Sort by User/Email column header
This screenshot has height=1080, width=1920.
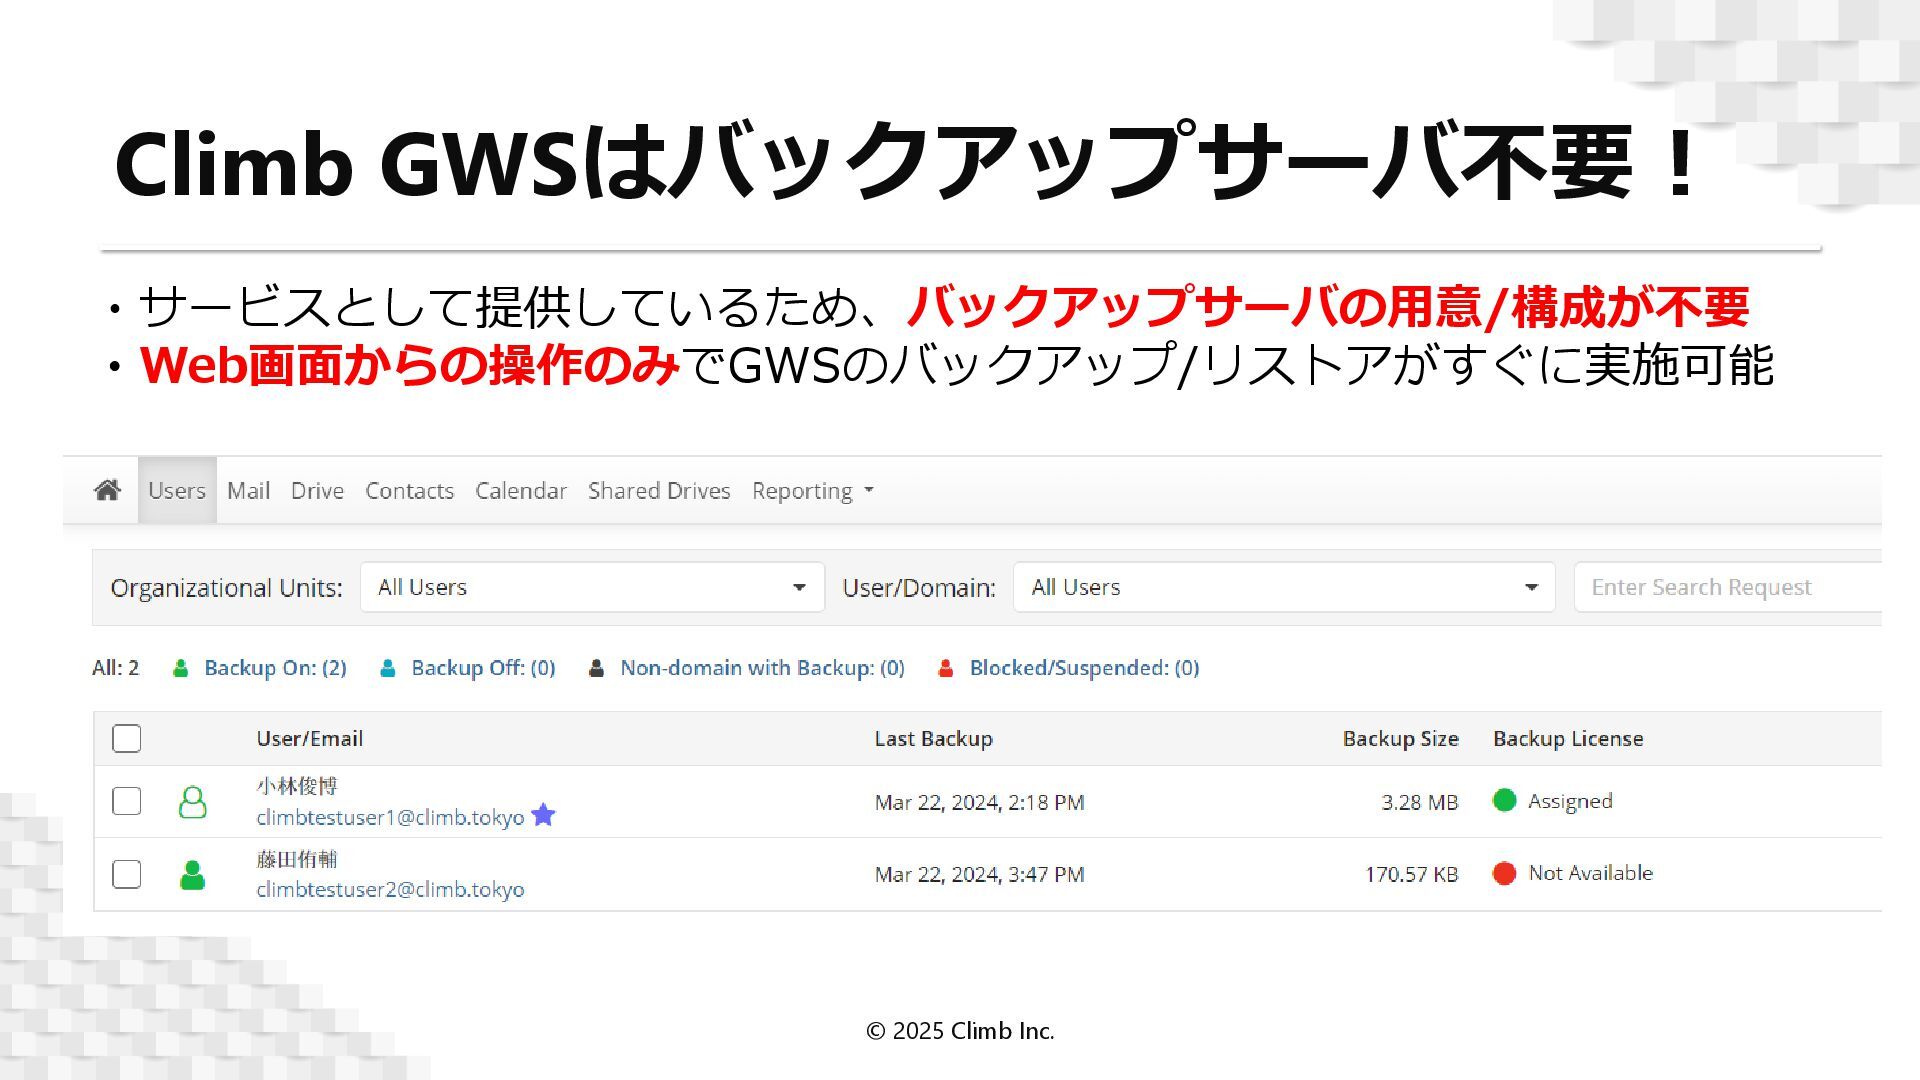tap(309, 739)
